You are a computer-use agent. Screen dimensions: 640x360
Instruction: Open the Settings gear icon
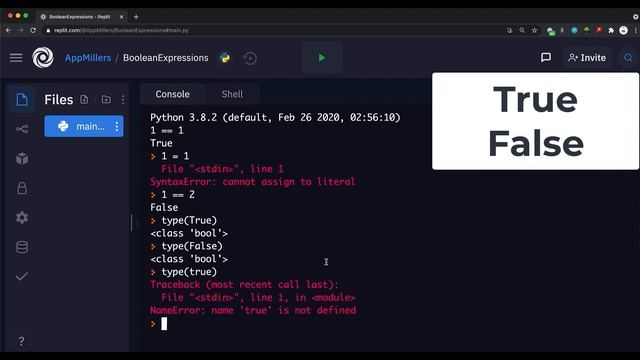pos(22,218)
